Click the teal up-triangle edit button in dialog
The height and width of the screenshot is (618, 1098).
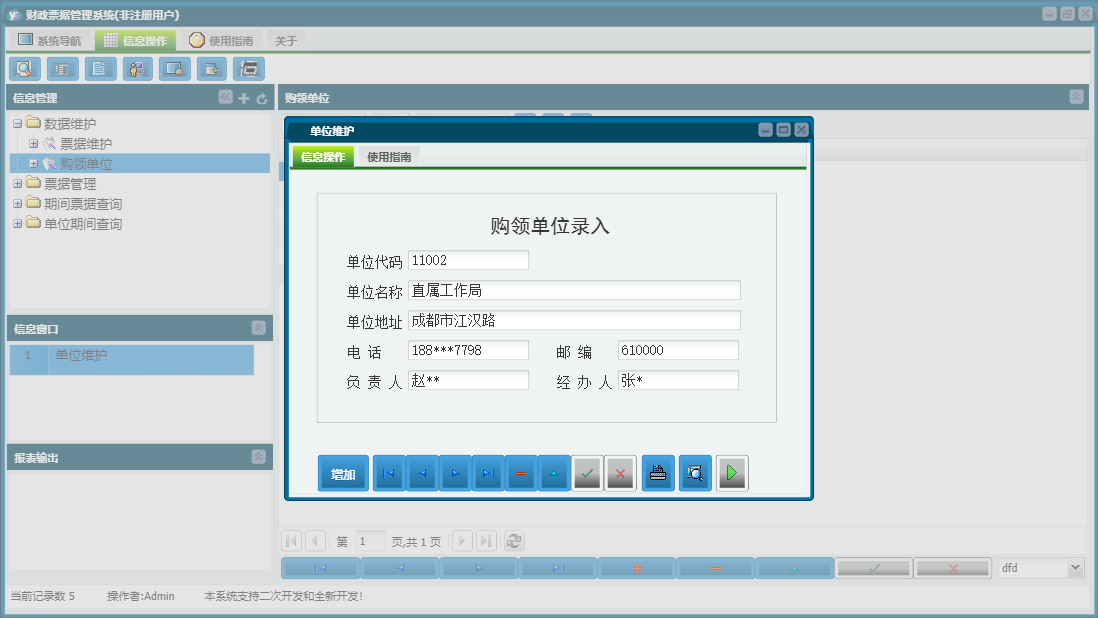554,474
